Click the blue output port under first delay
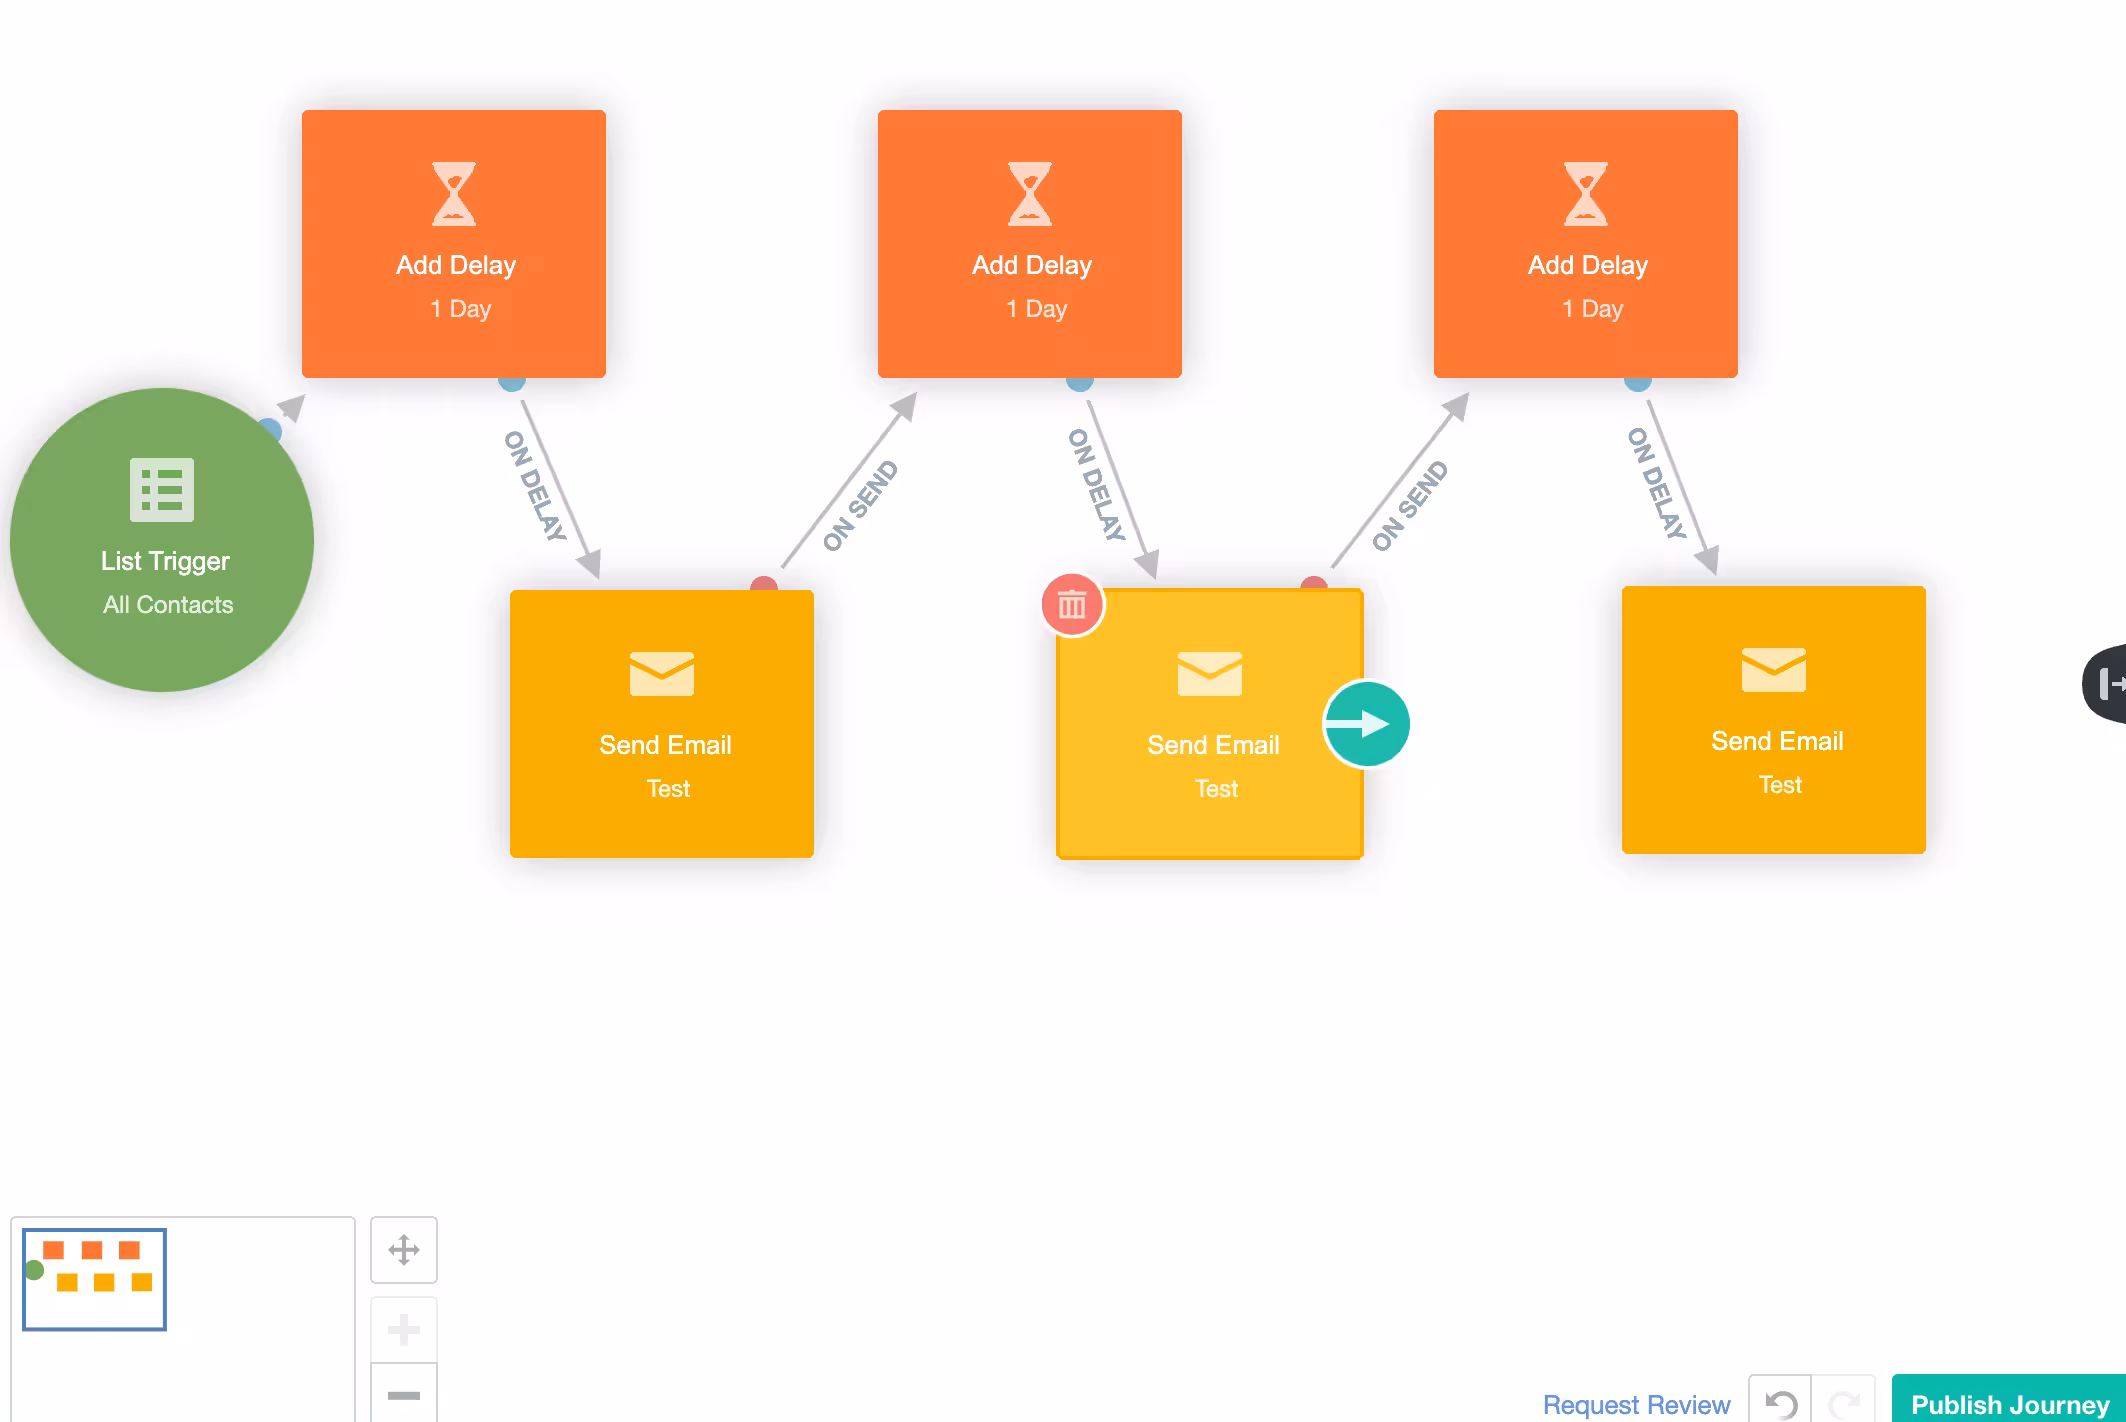Screen dimensions: 2126x1422 pos(512,381)
